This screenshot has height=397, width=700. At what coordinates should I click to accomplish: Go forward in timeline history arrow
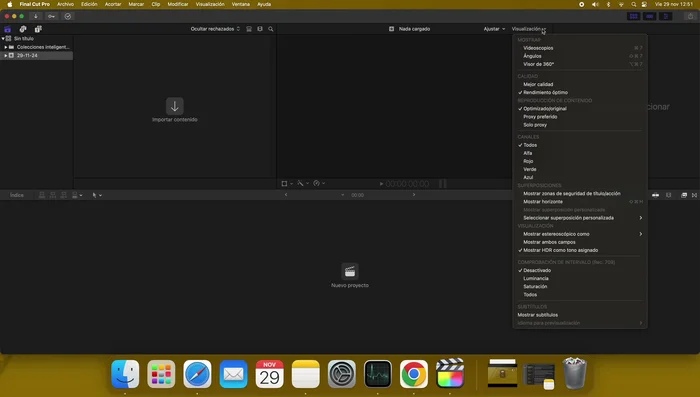(414, 195)
